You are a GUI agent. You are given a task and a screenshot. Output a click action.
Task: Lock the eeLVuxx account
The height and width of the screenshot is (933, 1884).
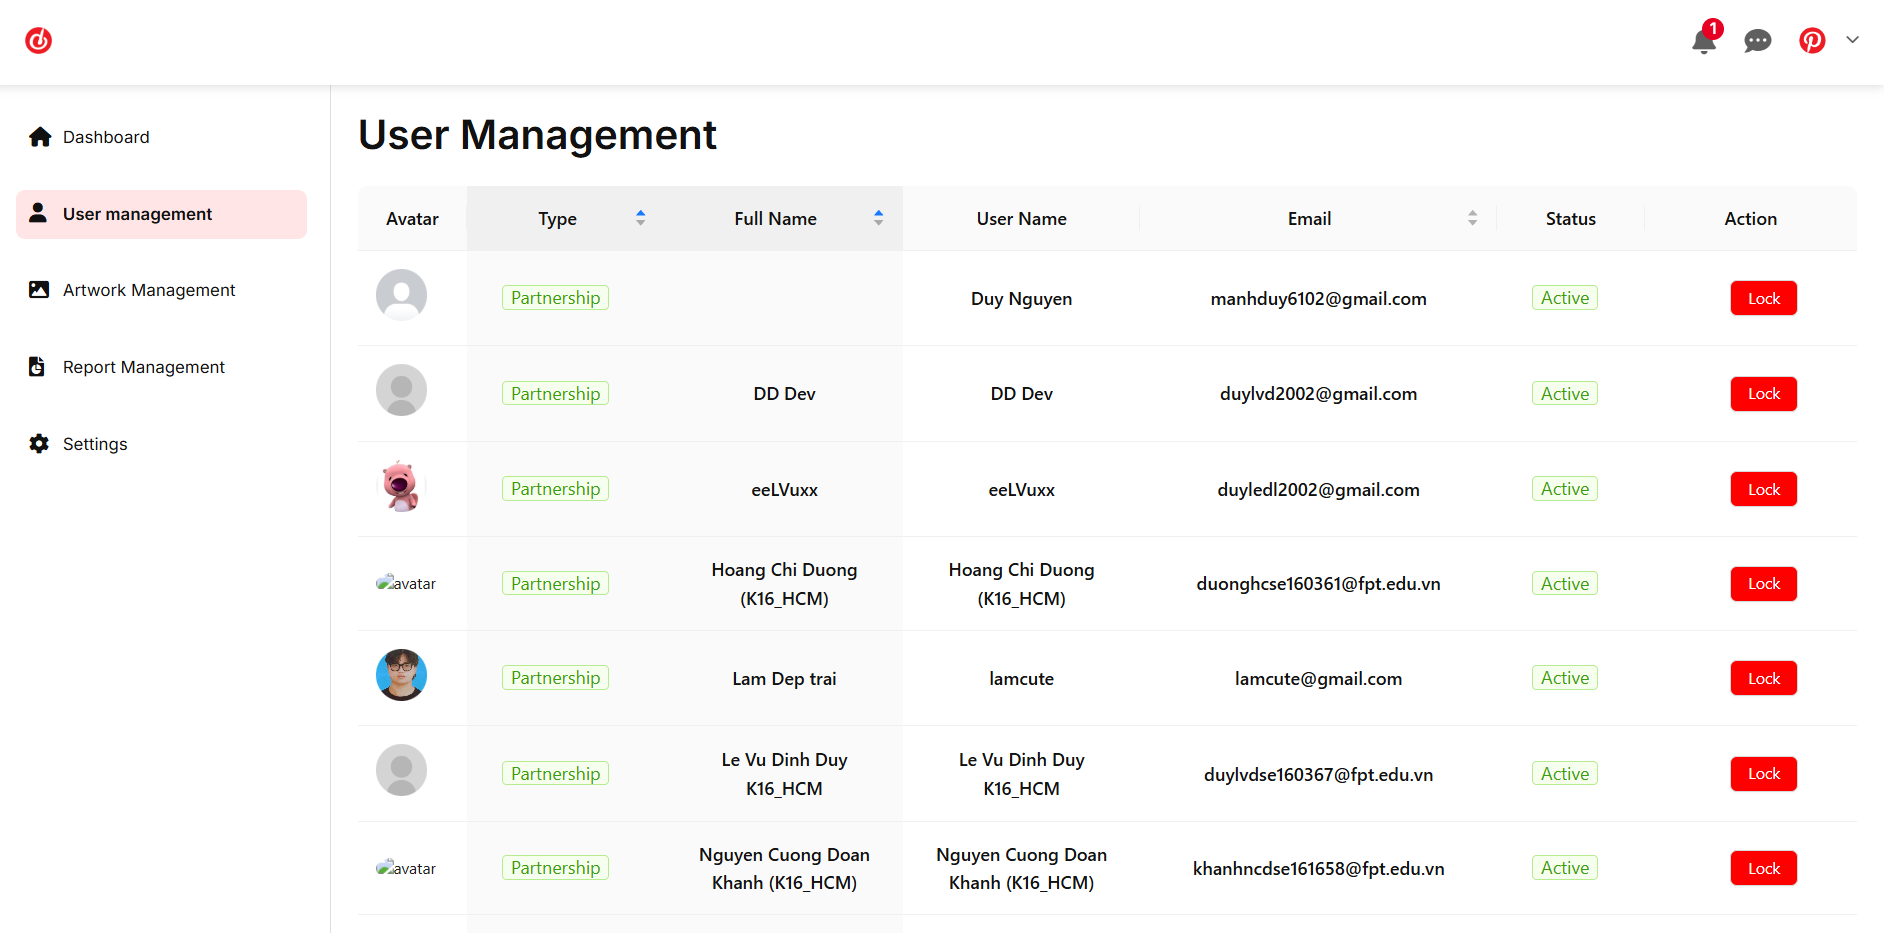tap(1763, 489)
